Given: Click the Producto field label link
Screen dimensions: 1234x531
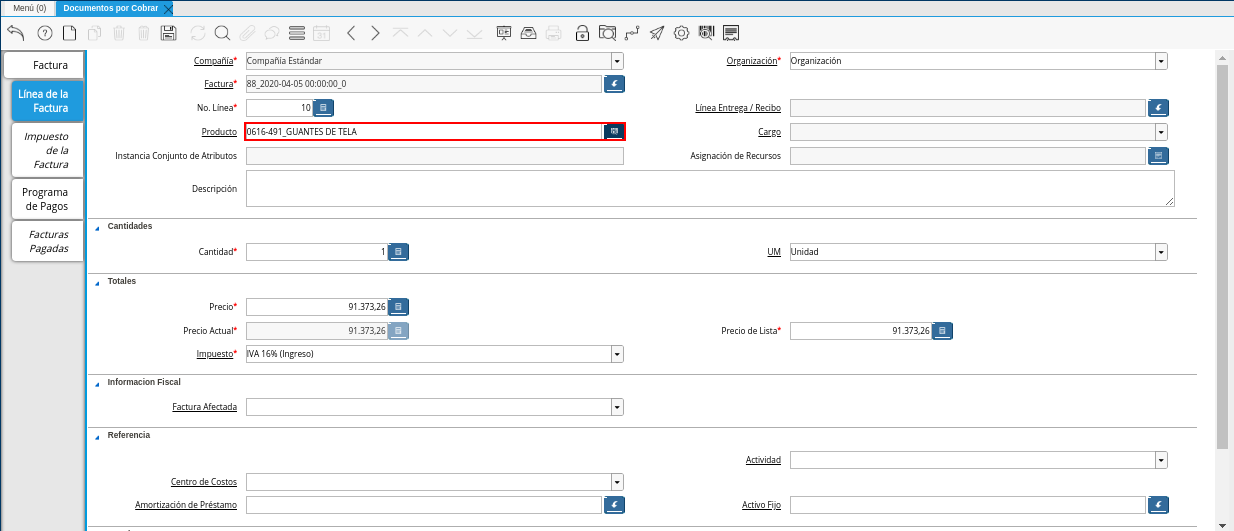Looking at the screenshot, I should coord(219,132).
